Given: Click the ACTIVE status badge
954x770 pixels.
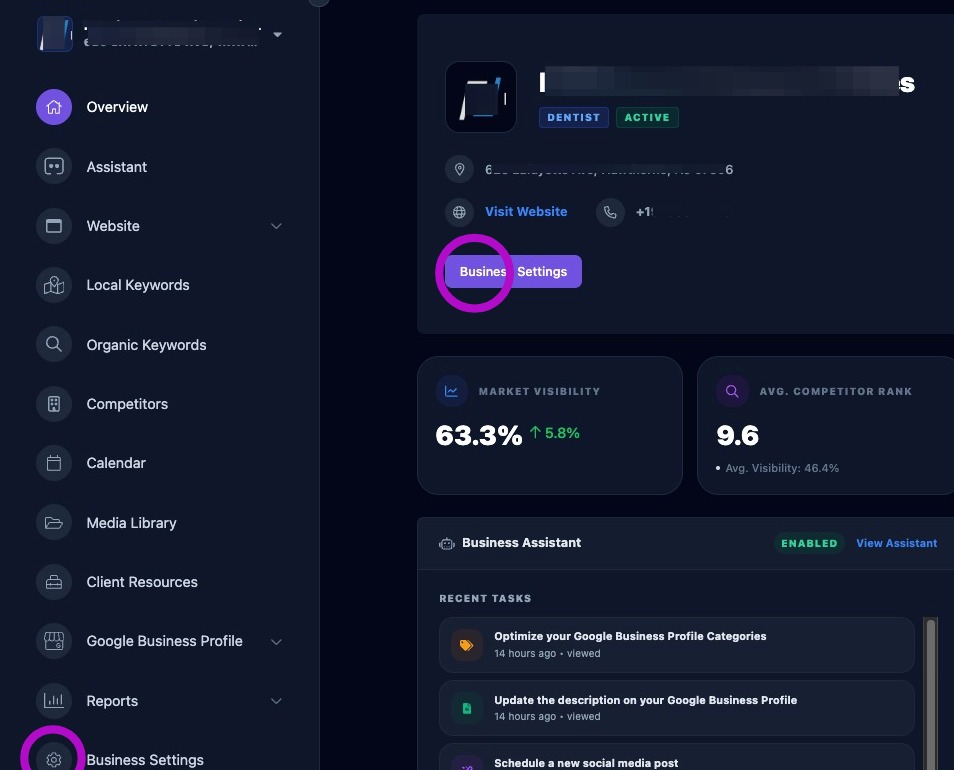Looking at the screenshot, I should pyautogui.click(x=647, y=117).
